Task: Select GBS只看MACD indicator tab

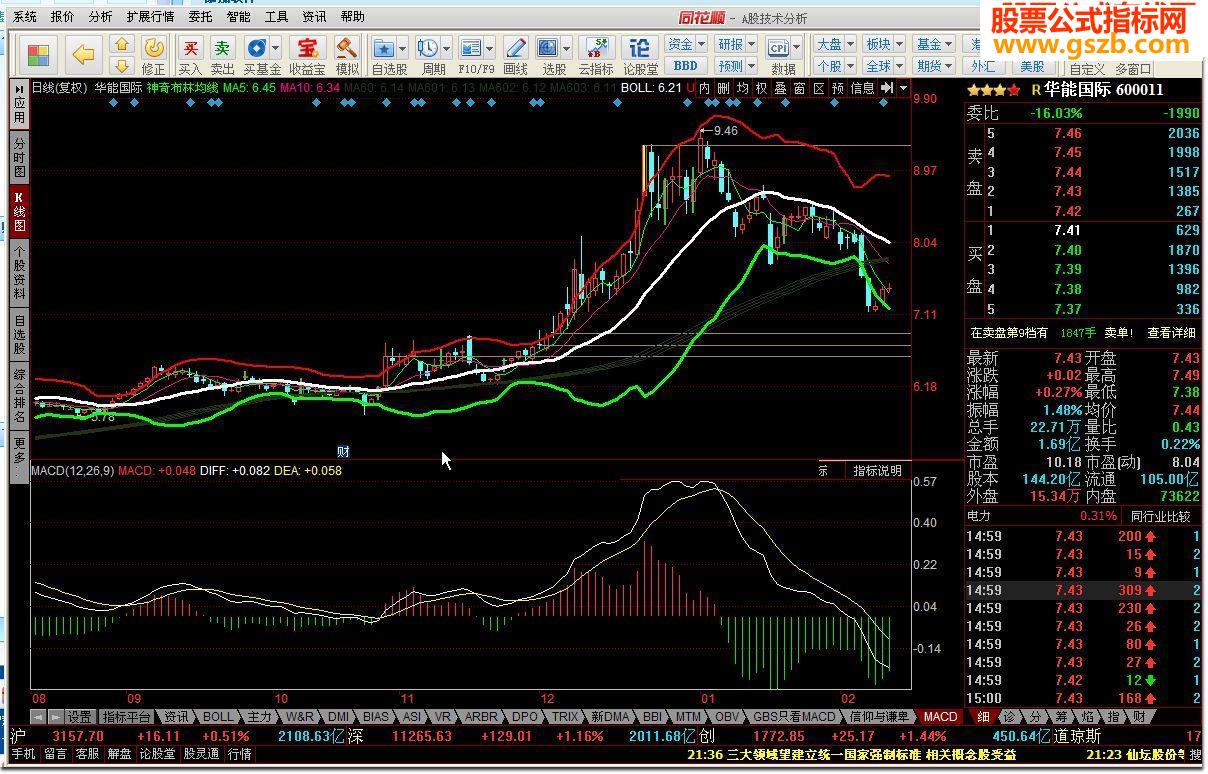Action: tap(794, 717)
